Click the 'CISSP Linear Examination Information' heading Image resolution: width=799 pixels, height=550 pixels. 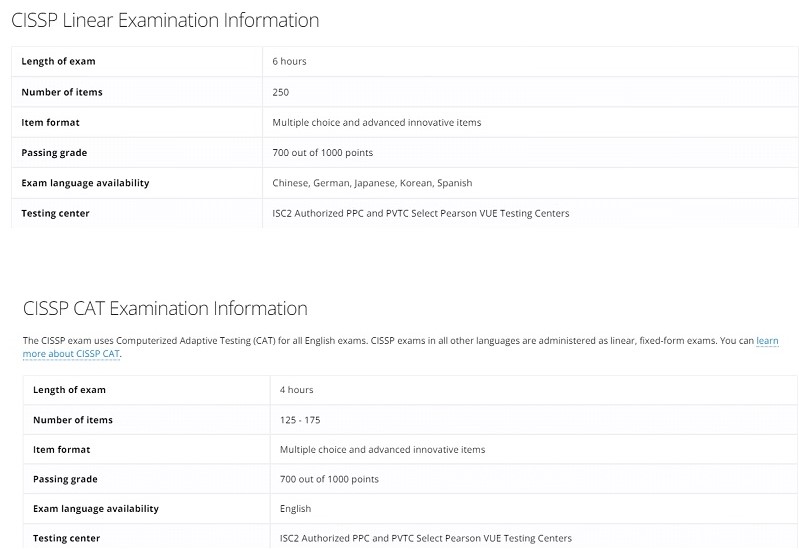coord(165,20)
